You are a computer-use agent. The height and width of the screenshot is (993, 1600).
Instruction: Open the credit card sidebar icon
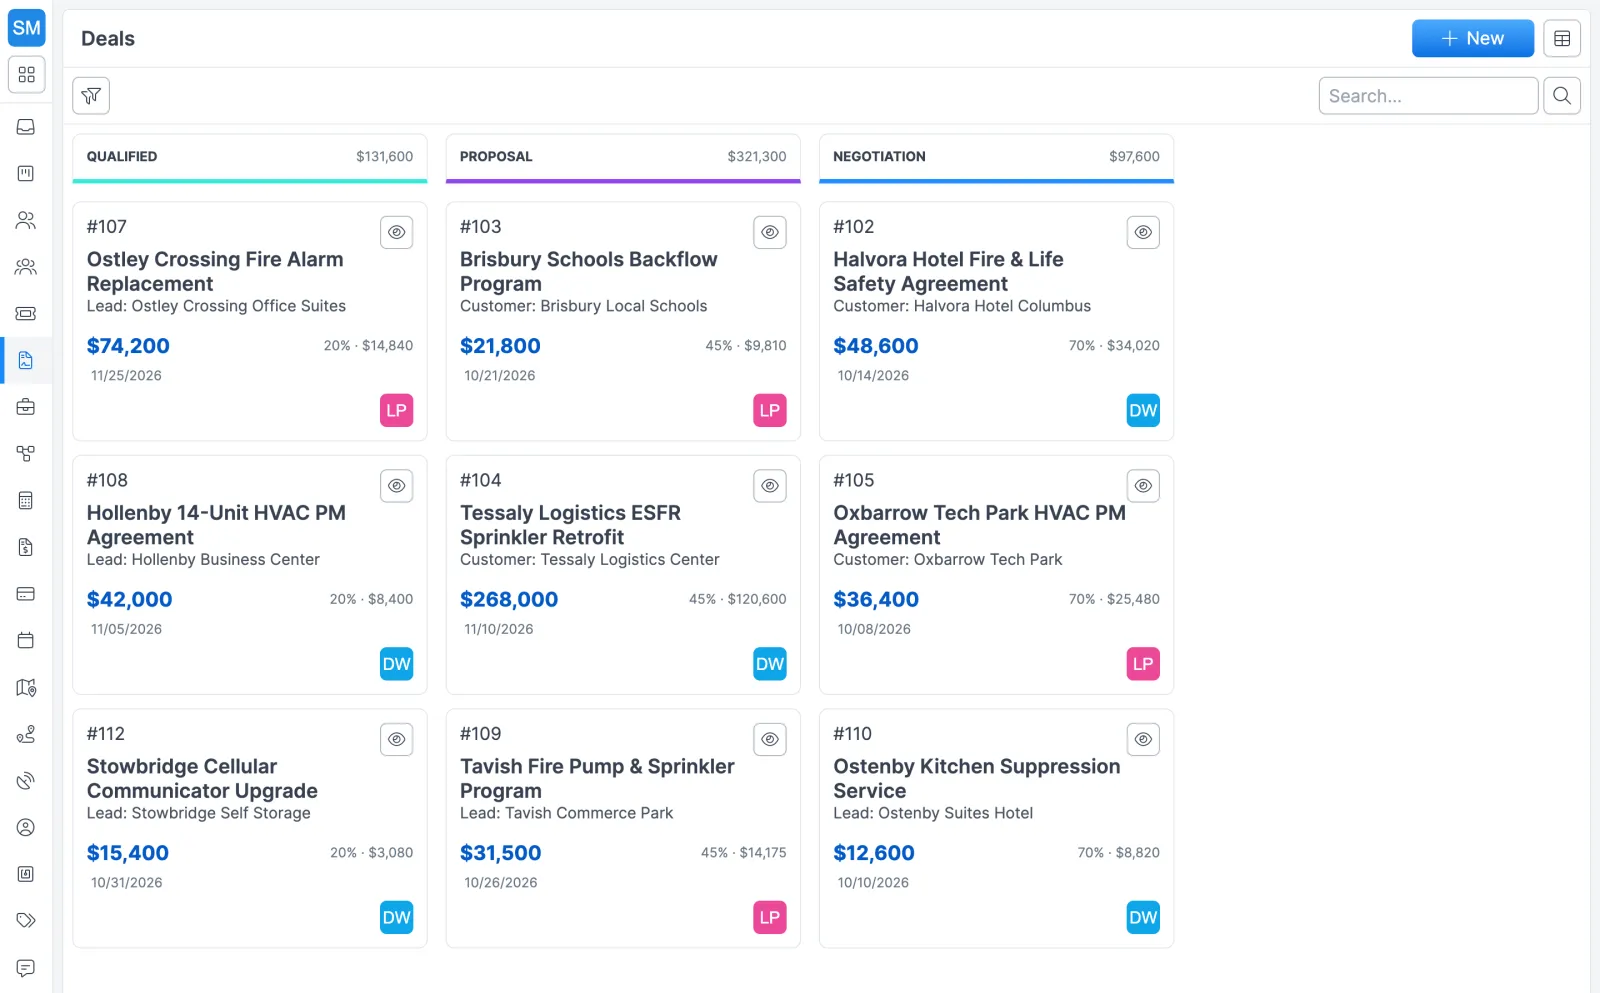point(26,593)
